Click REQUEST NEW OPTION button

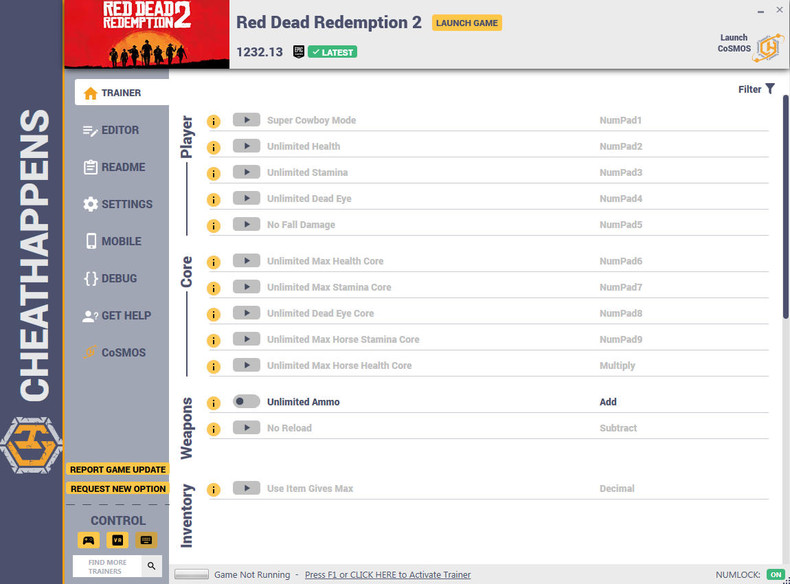click(x=118, y=489)
